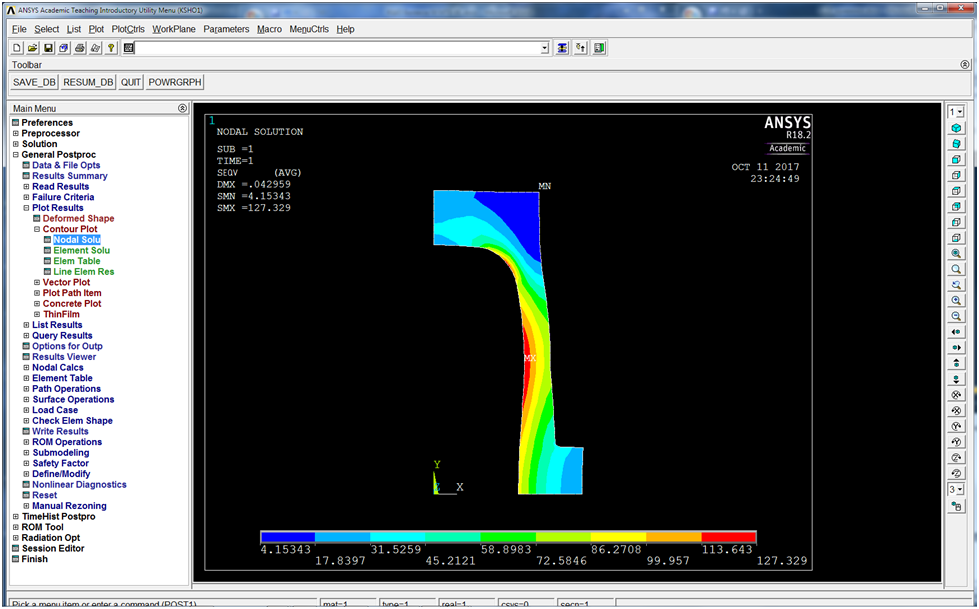Click the Print icon in top toolbar
Image resolution: width=979 pixels, height=609 pixels.
pos(79,48)
